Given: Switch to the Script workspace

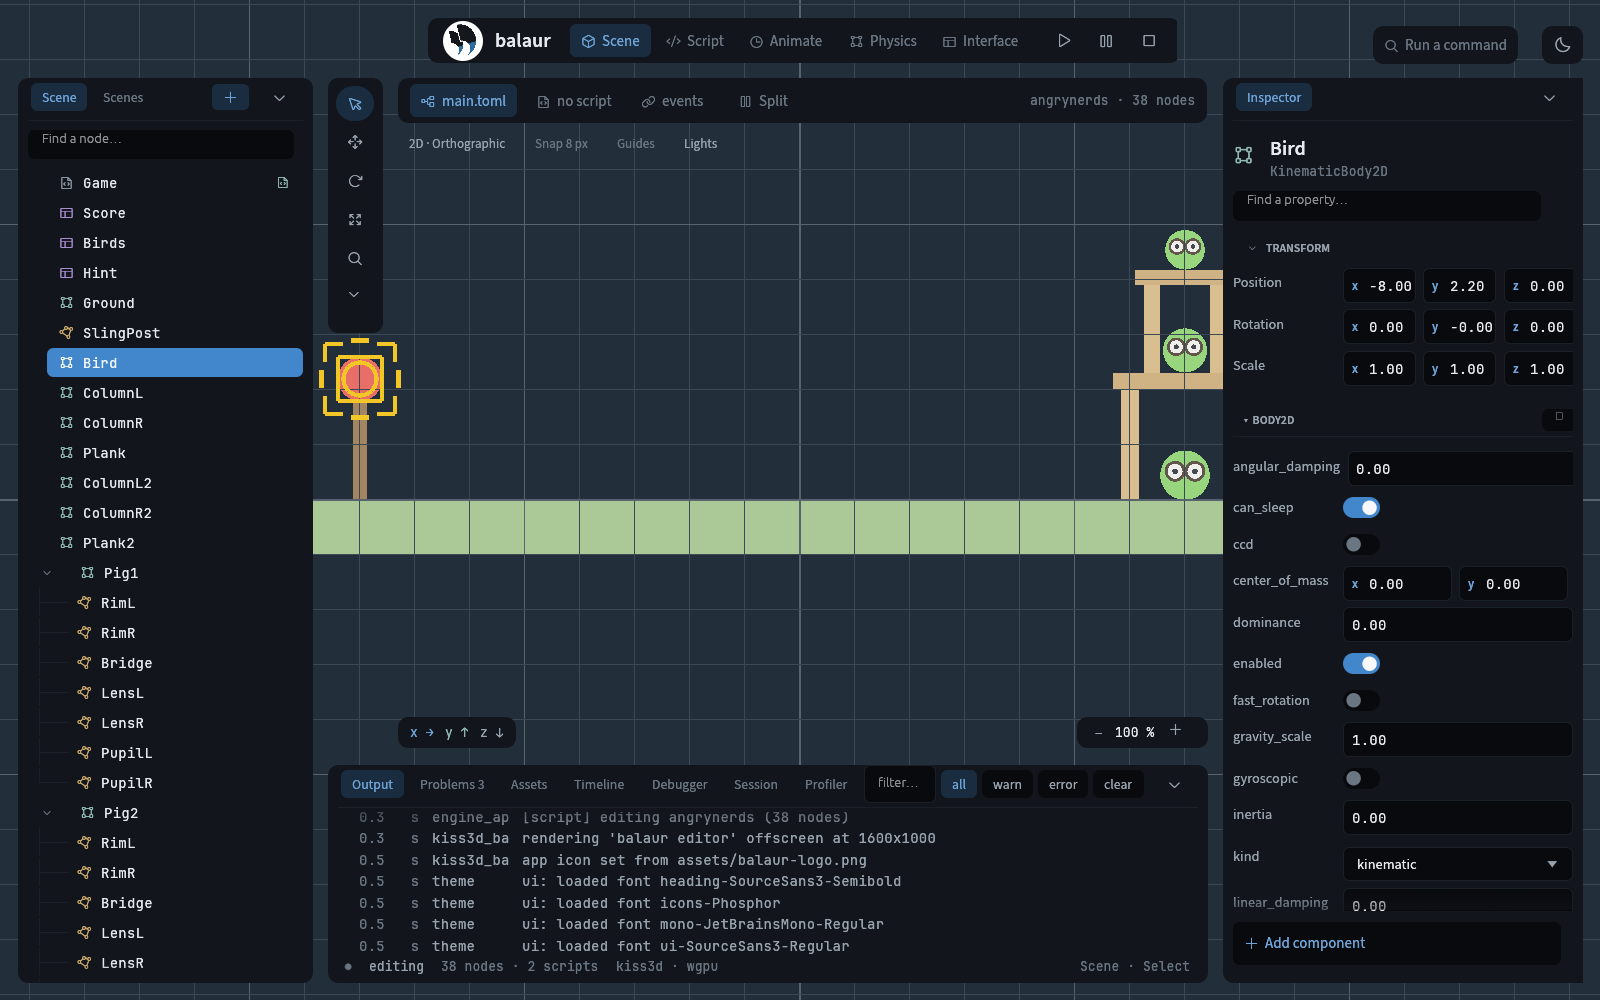Looking at the screenshot, I should tap(695, 41).
